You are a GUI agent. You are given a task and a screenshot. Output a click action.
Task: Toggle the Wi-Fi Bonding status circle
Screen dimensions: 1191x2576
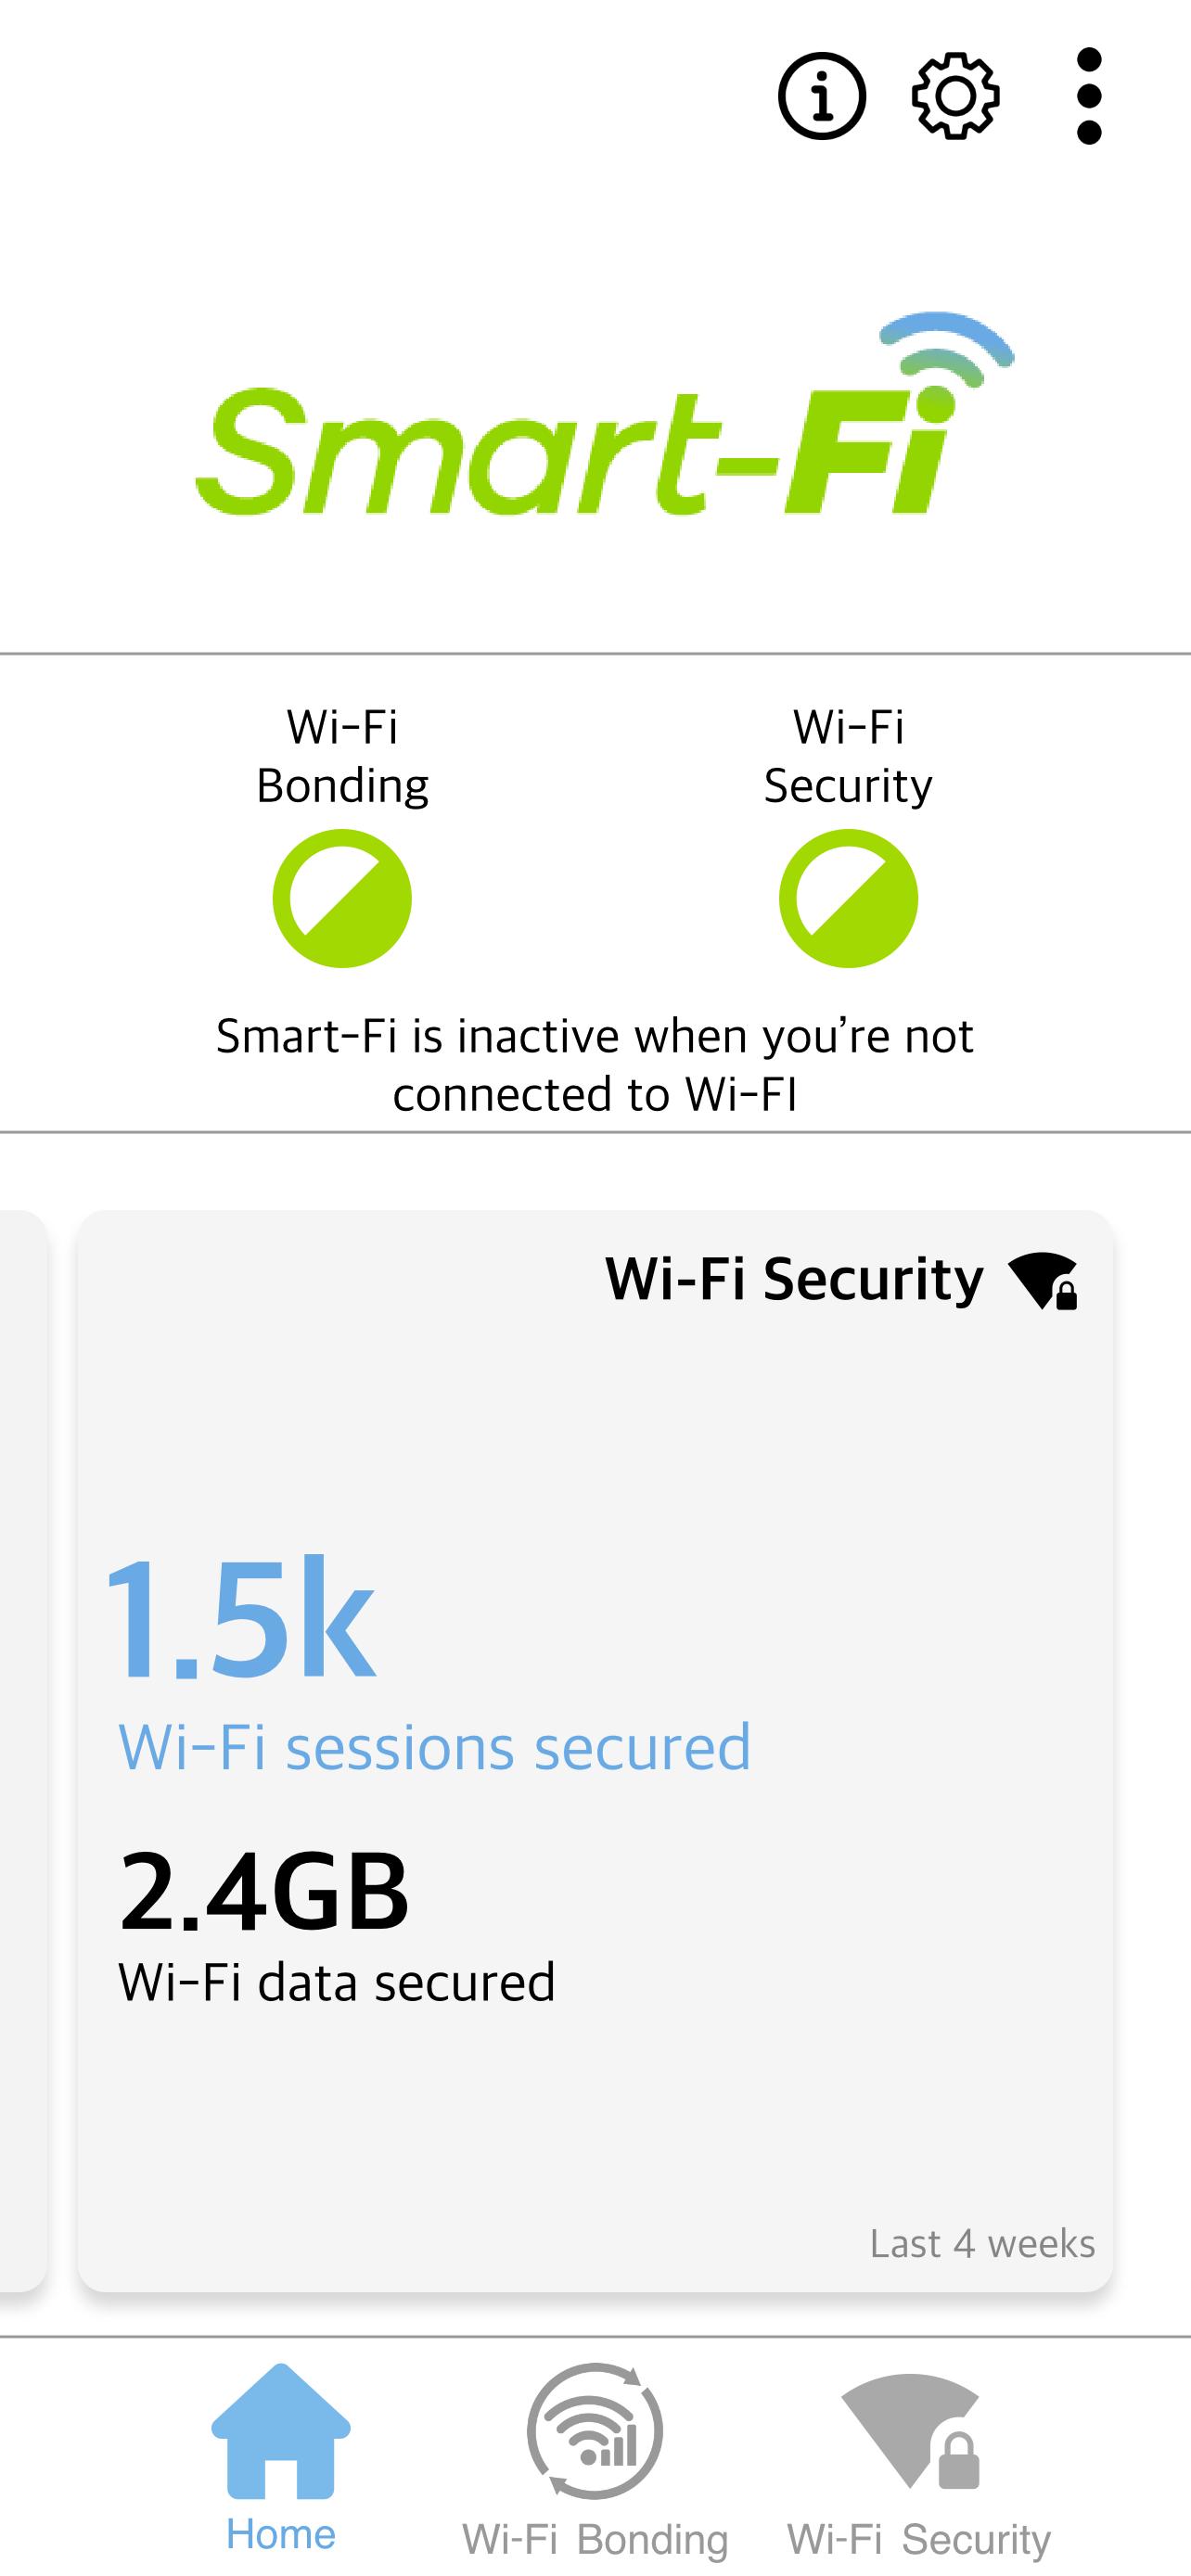tap(342, 898)
